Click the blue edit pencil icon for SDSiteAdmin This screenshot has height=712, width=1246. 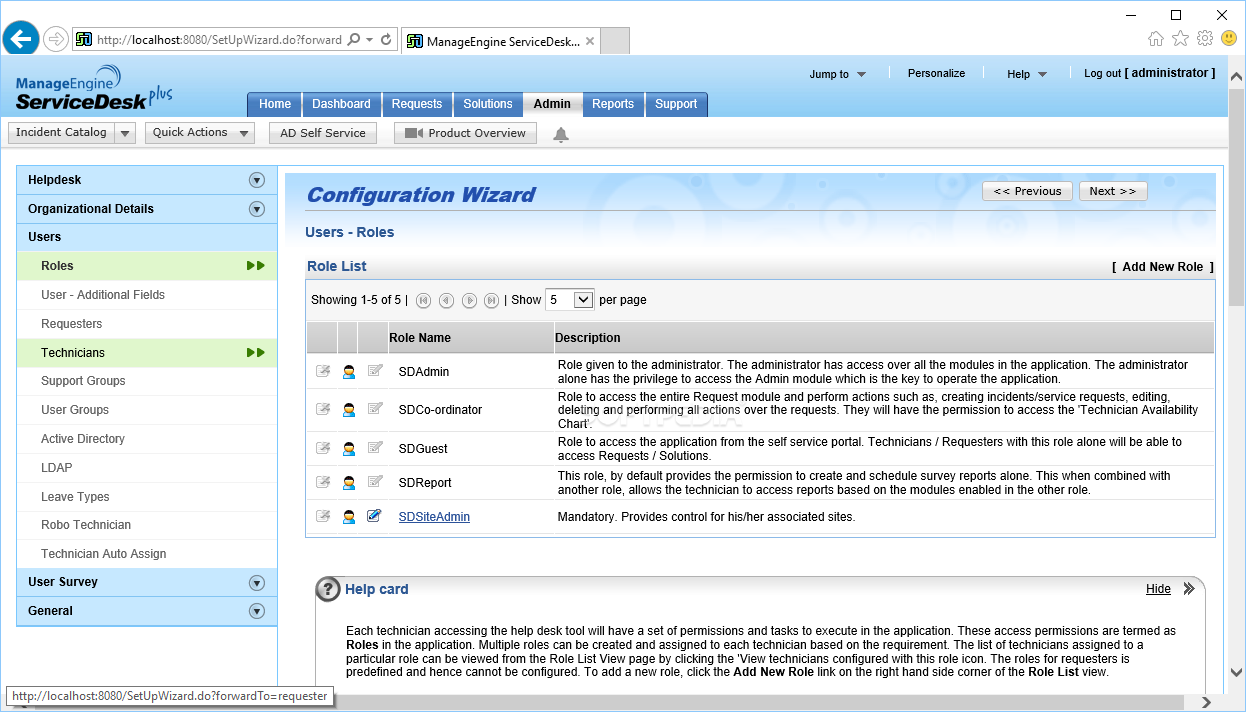(374, 516)
